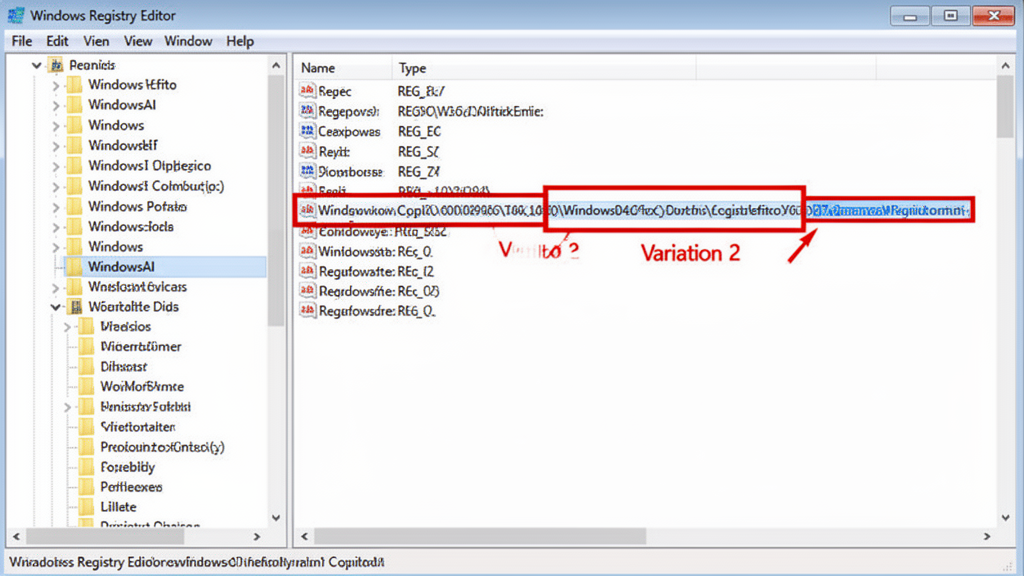Click tree pane scroll right arrow
This screenshot has height=576, width=1024.
pos(257,536)
